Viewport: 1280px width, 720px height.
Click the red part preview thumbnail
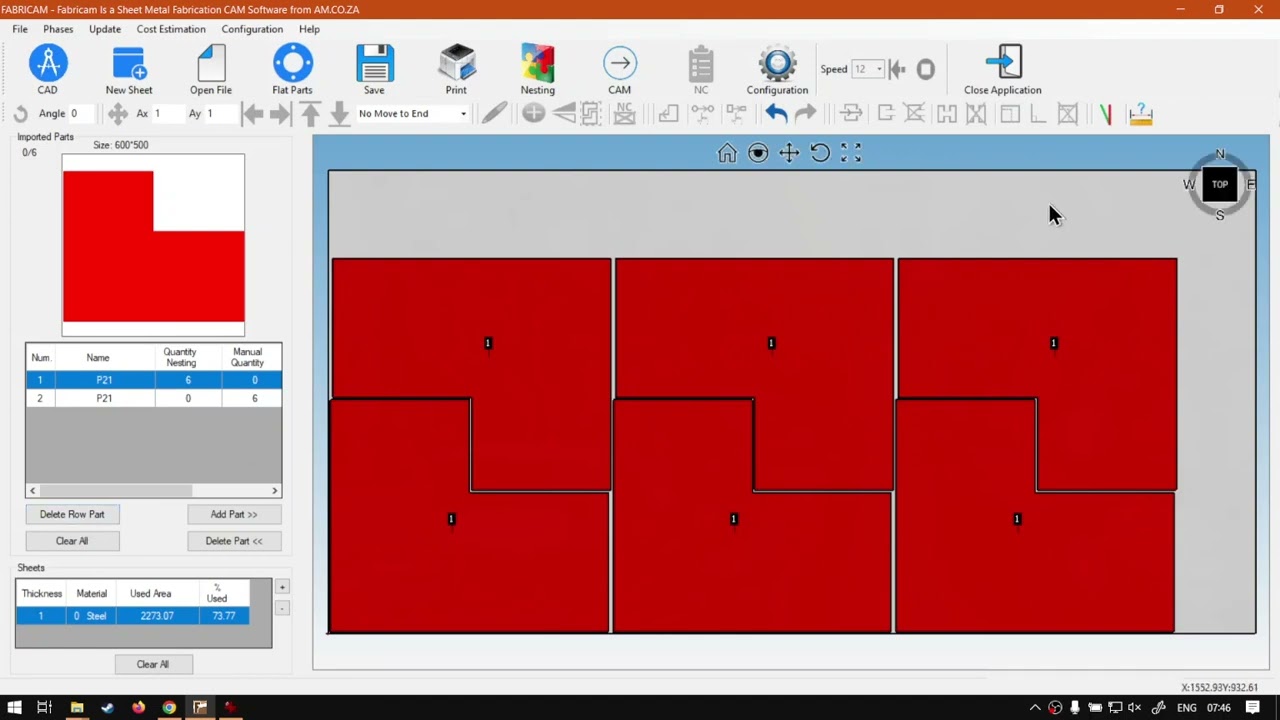153,246
